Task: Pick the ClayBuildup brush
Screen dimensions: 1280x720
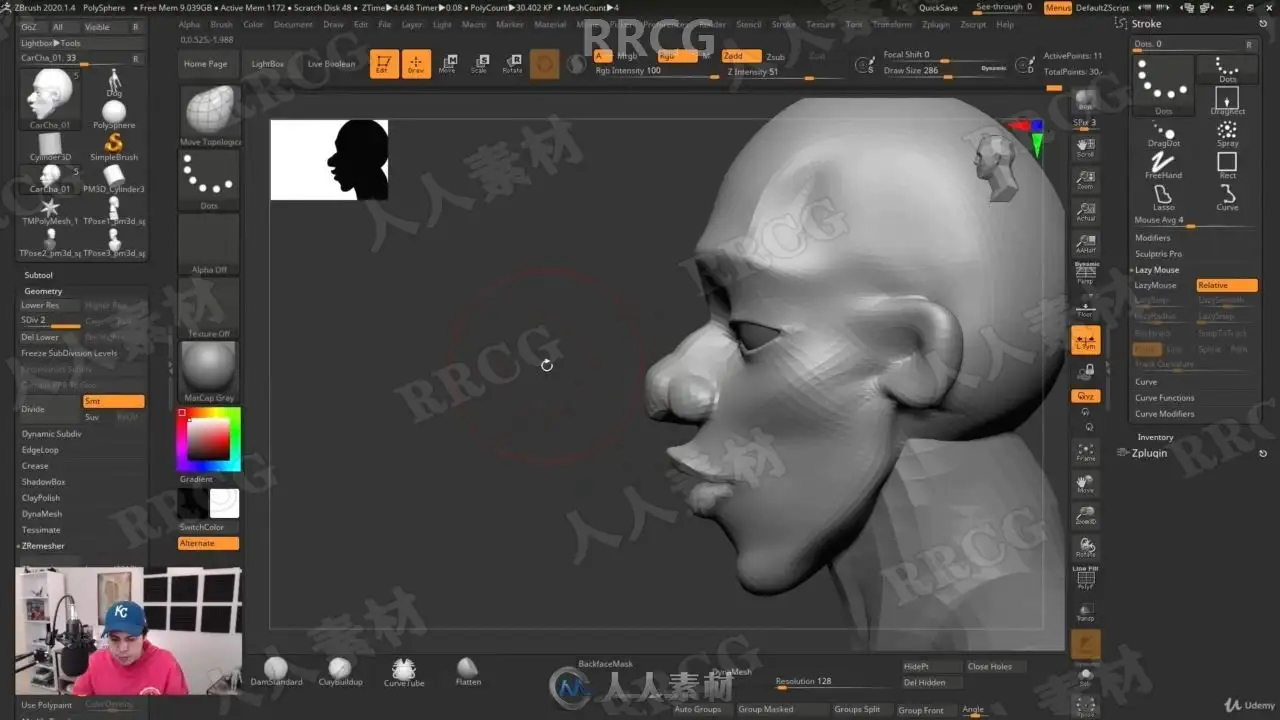Action: [x=340, y=671]
